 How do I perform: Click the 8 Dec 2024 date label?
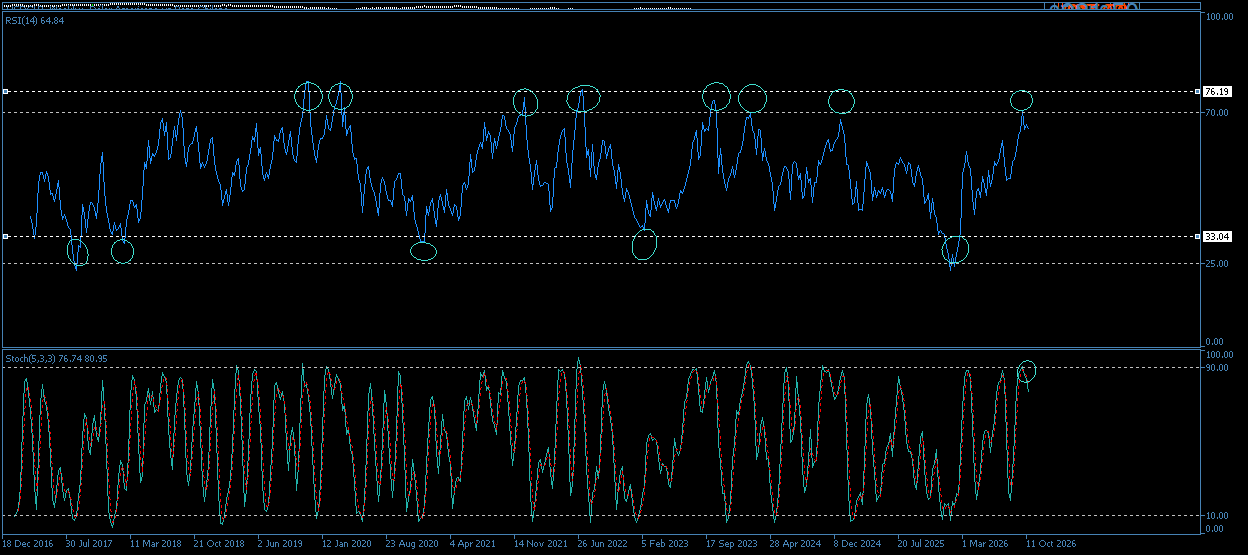[x=858, y=544]
